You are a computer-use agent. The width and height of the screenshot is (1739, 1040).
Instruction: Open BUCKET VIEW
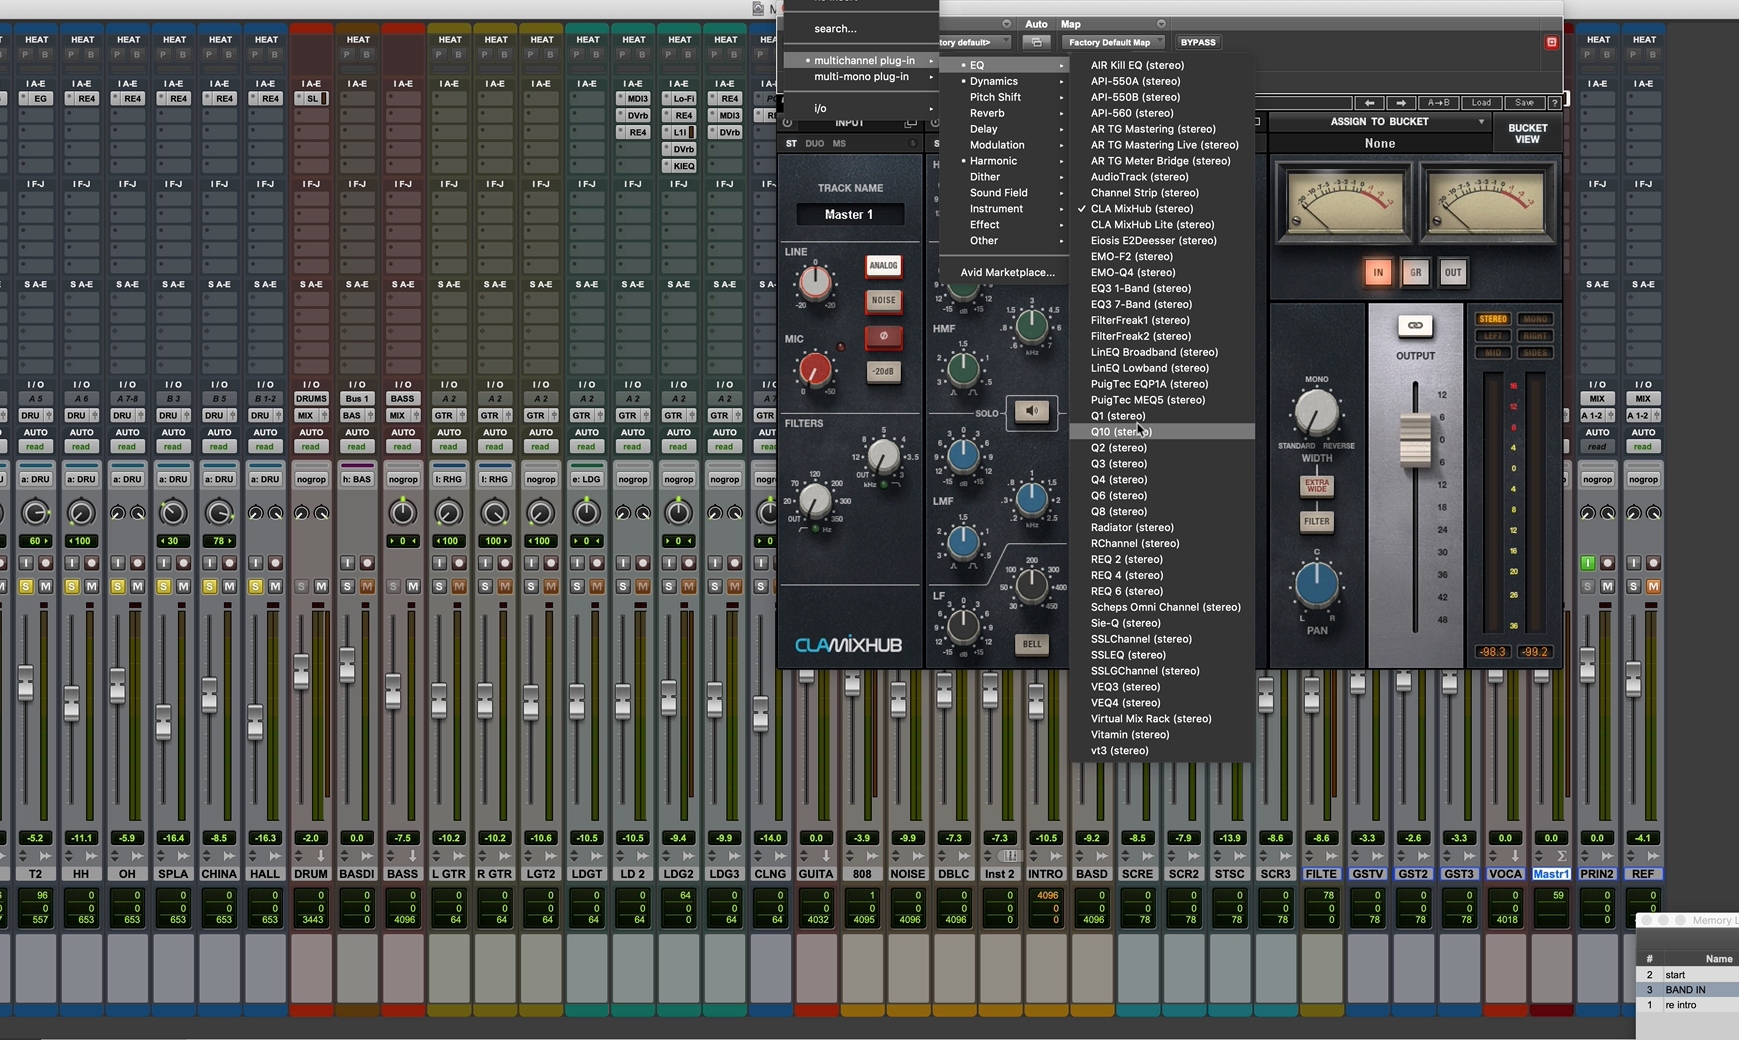pos(1527,133)
